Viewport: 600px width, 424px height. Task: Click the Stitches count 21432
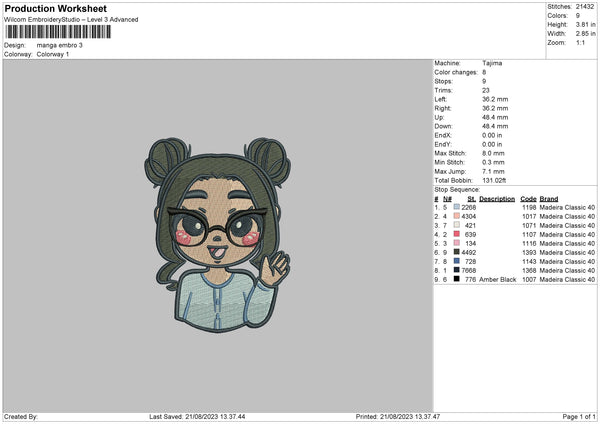click(585, 7)
